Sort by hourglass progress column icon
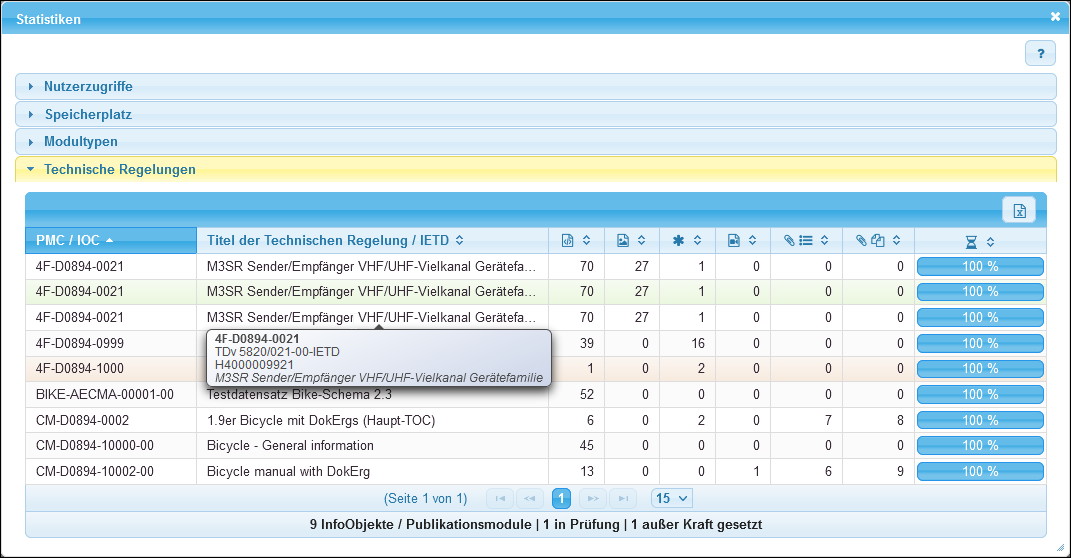Viewport: 1071px width, 558px height. click(971, 242)
